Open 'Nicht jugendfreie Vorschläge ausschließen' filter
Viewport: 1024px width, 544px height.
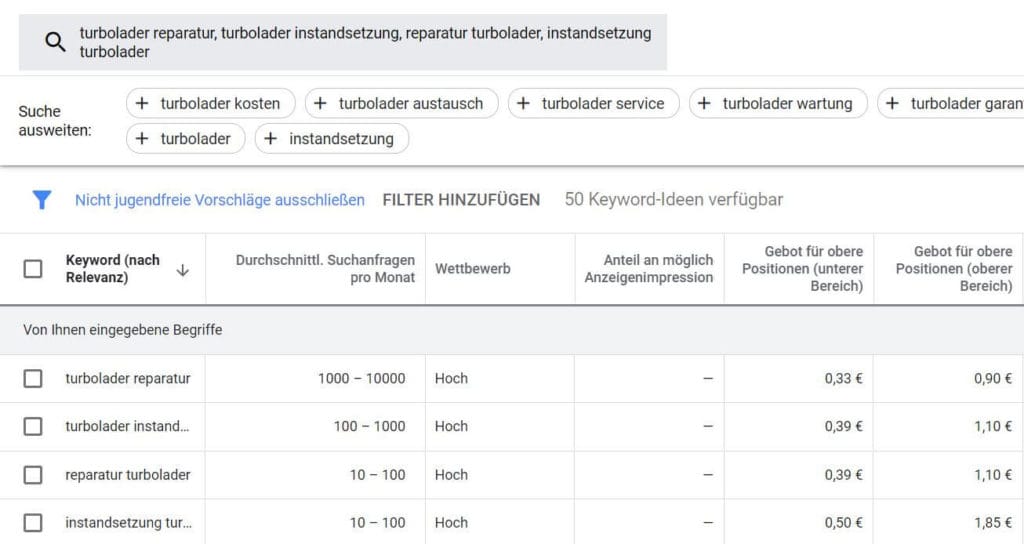tap(219, 200)
